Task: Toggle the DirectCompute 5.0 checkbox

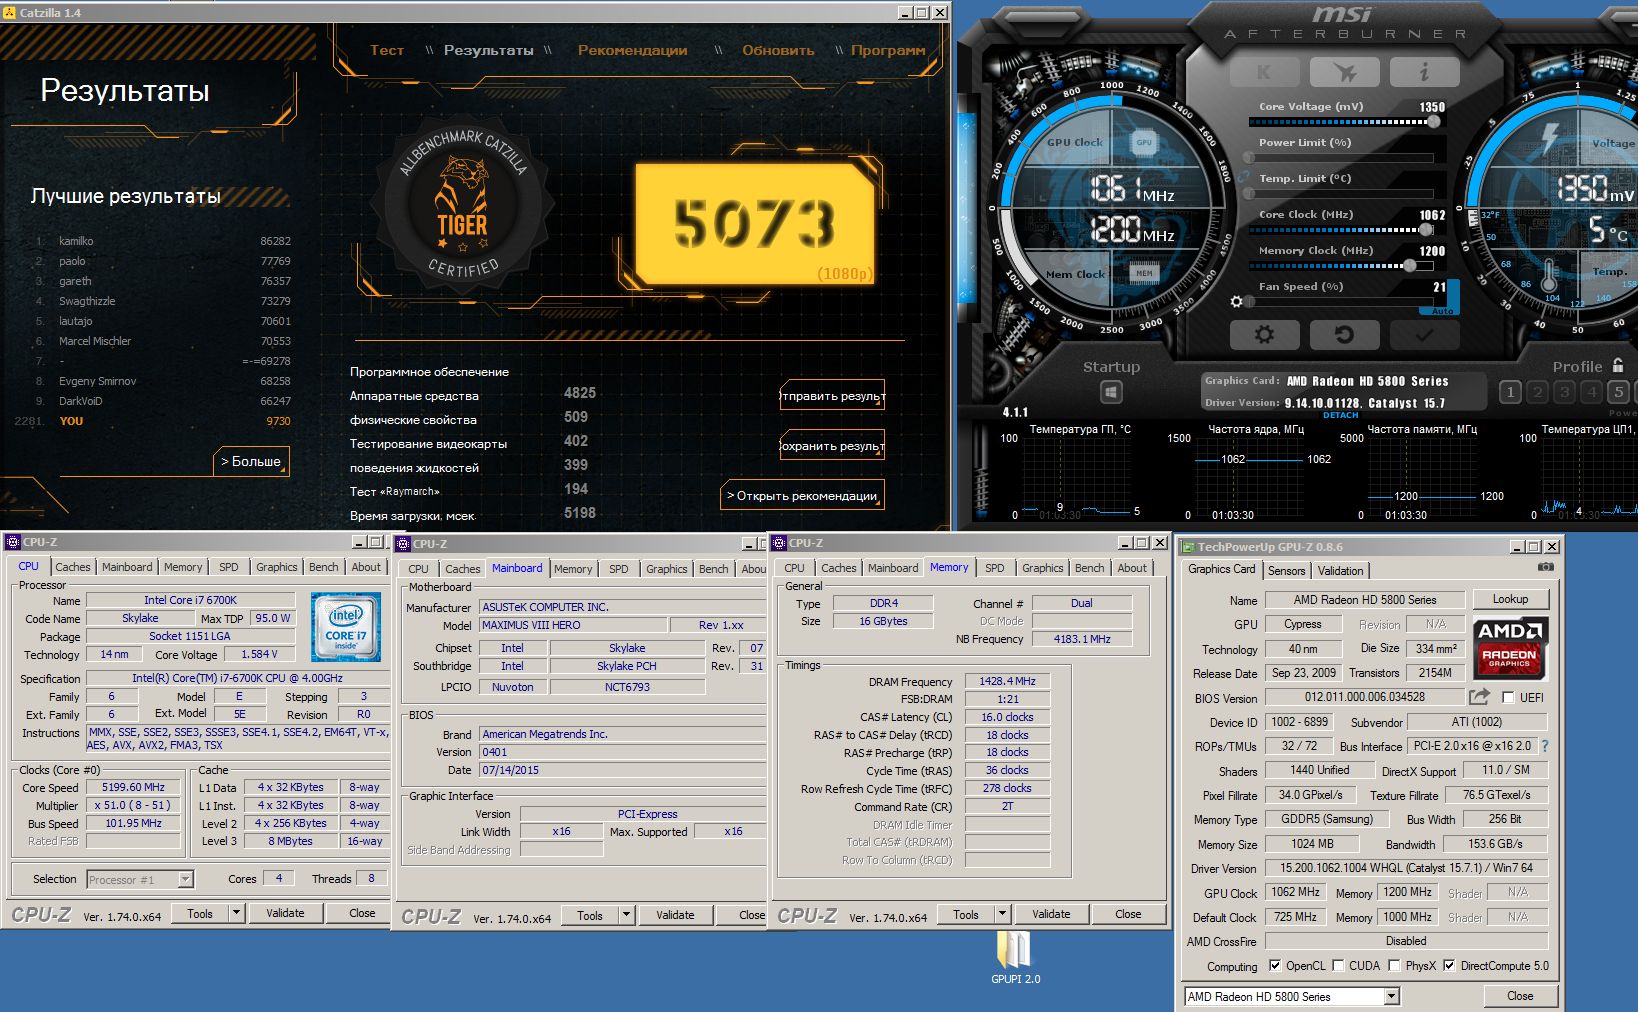Action: click(1449, 966)
